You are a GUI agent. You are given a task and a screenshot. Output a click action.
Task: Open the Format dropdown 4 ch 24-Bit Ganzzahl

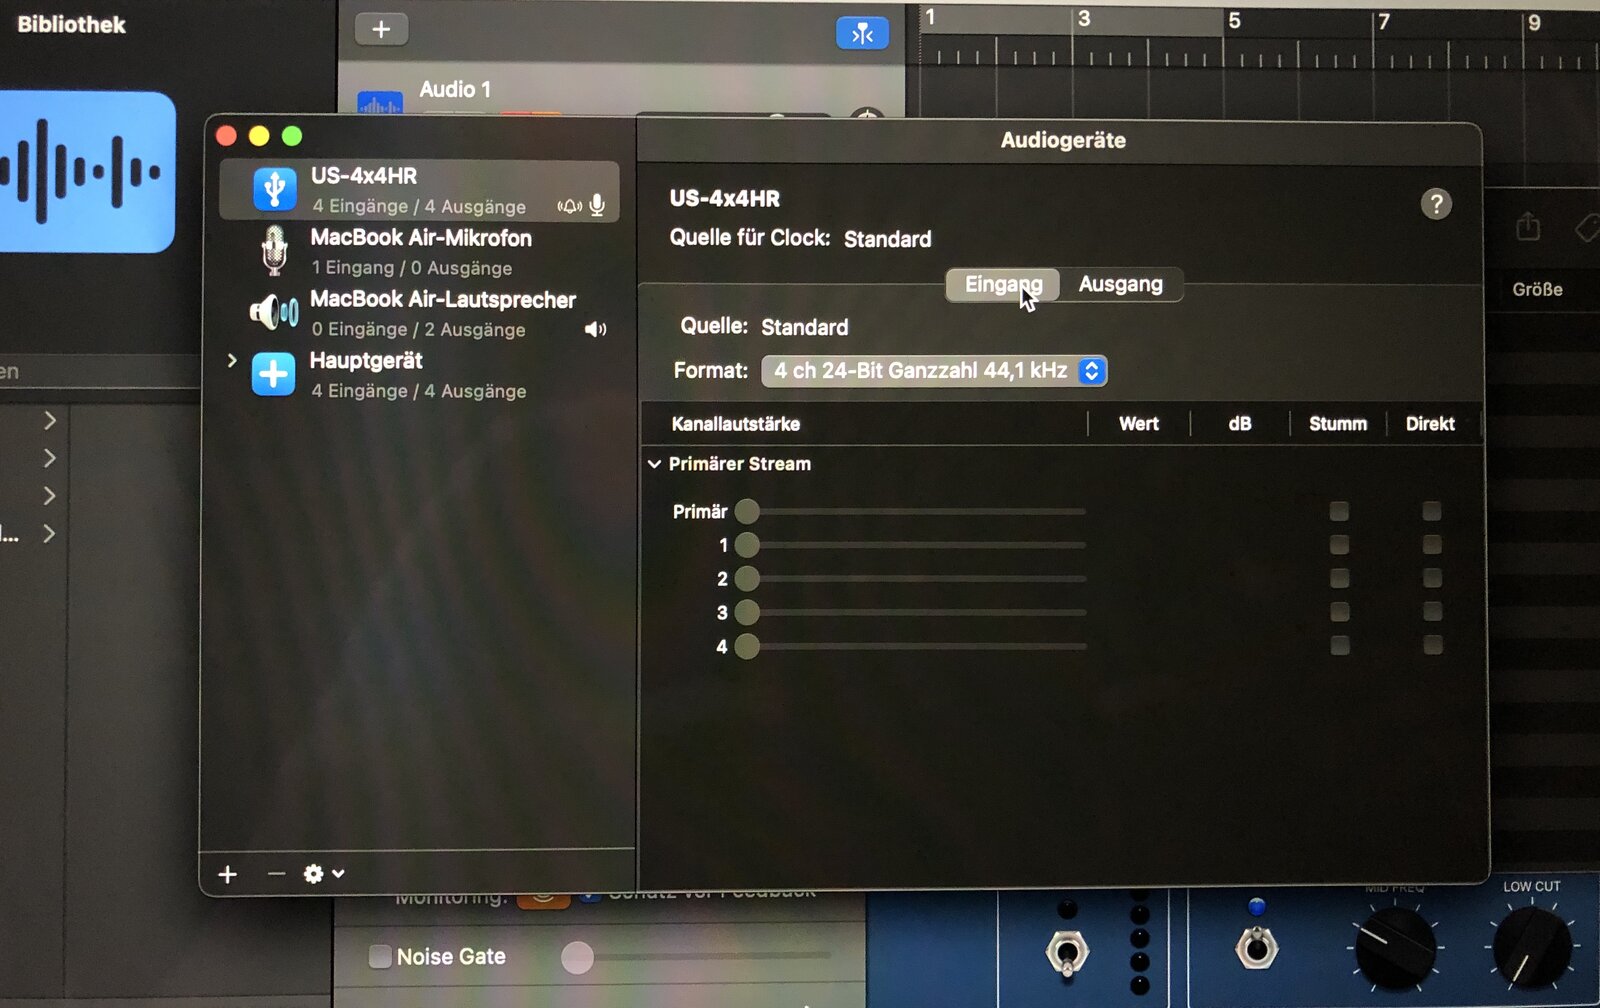[934, 371]
